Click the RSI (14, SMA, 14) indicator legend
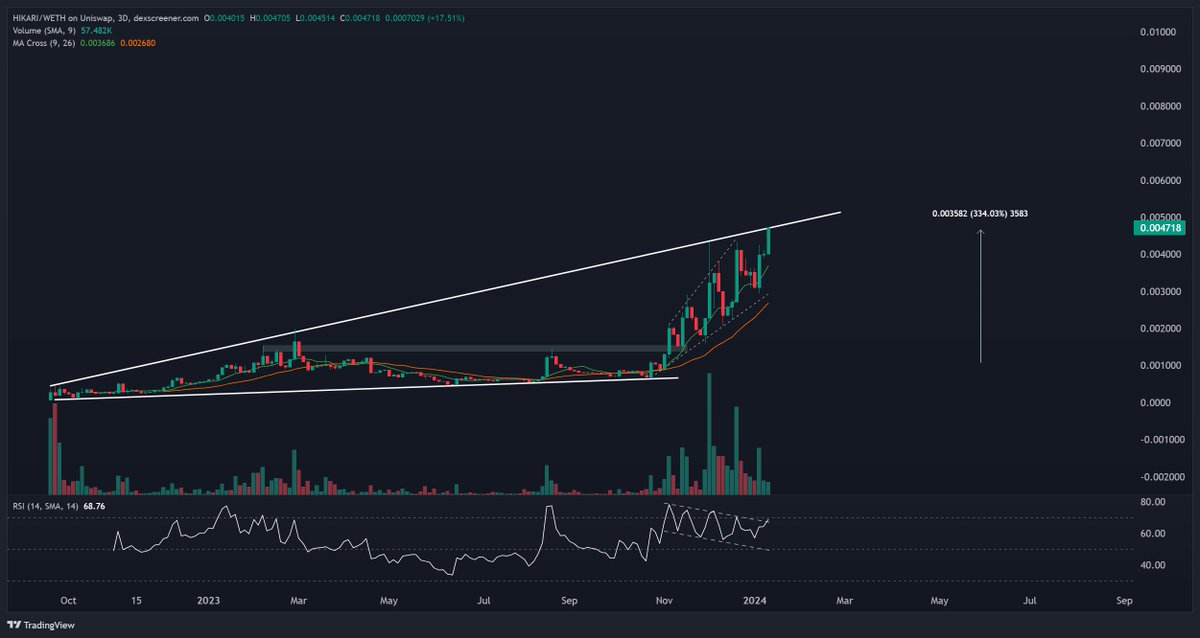Viewport: 1200px width, 638px height. (x=46, y=507)
